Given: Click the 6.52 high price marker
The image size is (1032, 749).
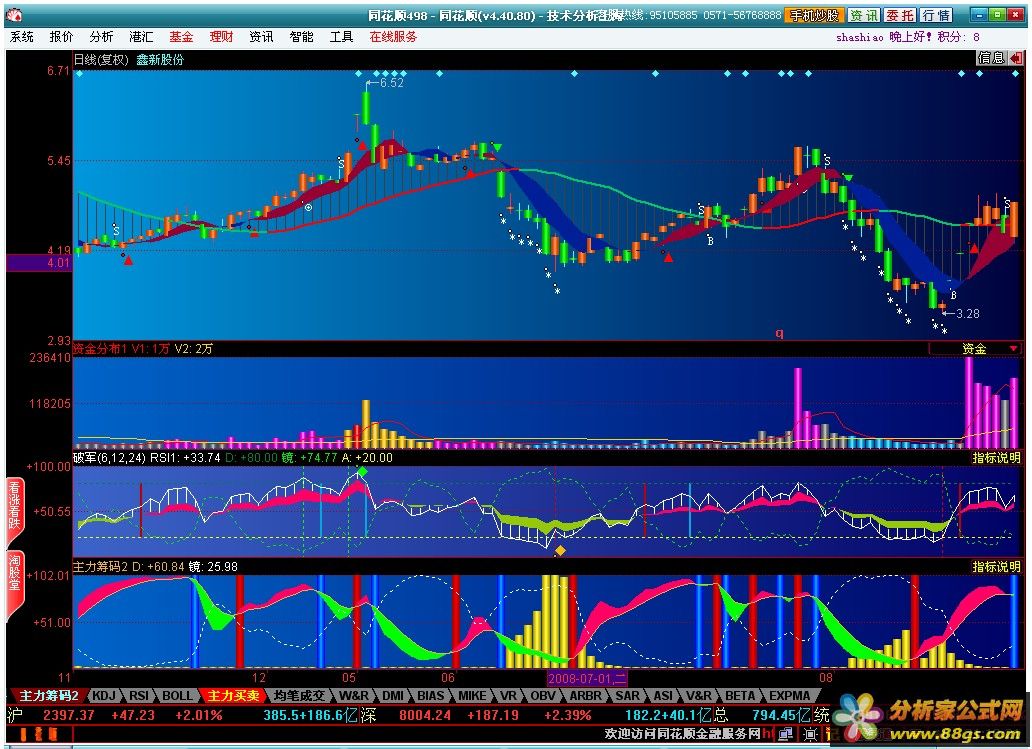Looking at the screenshot, I should tap(385, 83).
